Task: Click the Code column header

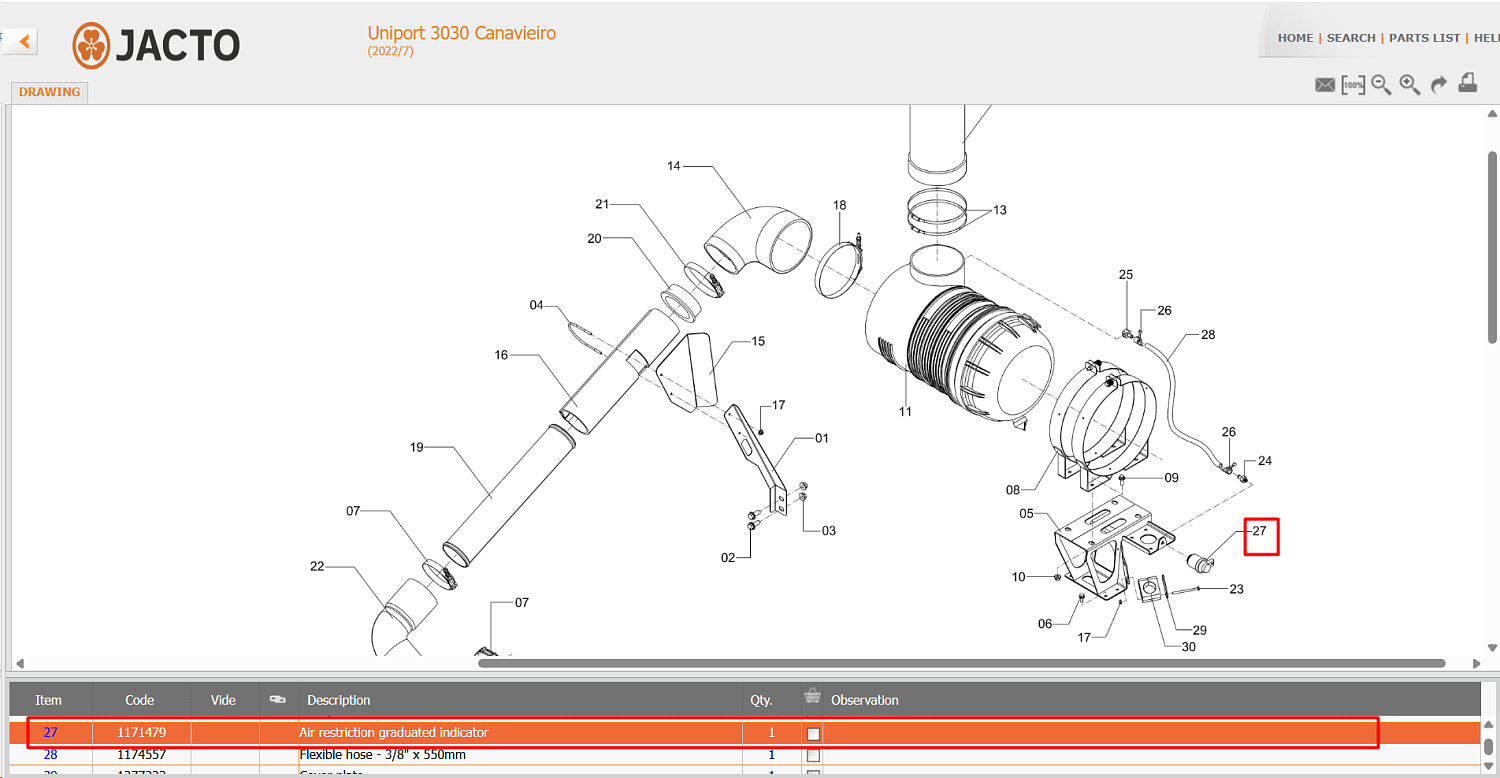Action: pyautogui.click(x=139, y=700)
